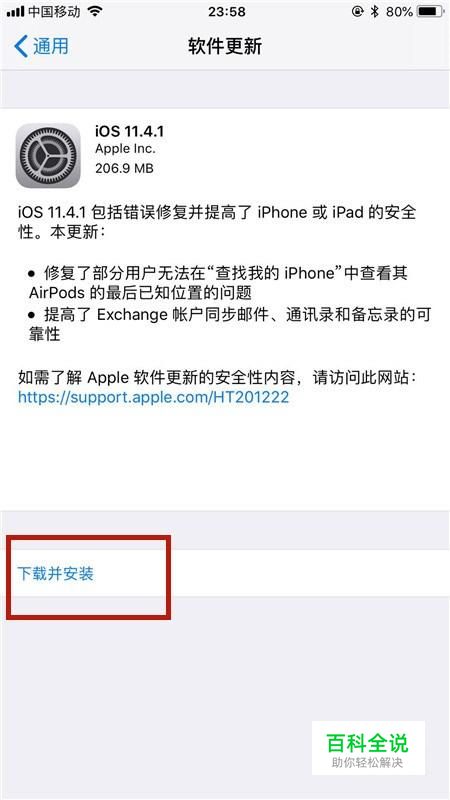Tap the orientation lock status icon

358,11
